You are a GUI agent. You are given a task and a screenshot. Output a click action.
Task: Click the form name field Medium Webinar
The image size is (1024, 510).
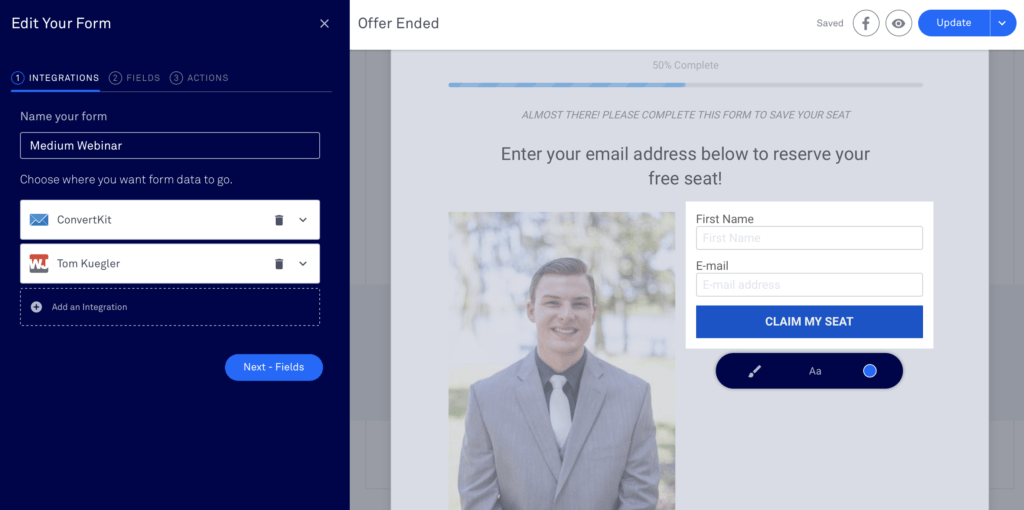click(170, 146)
